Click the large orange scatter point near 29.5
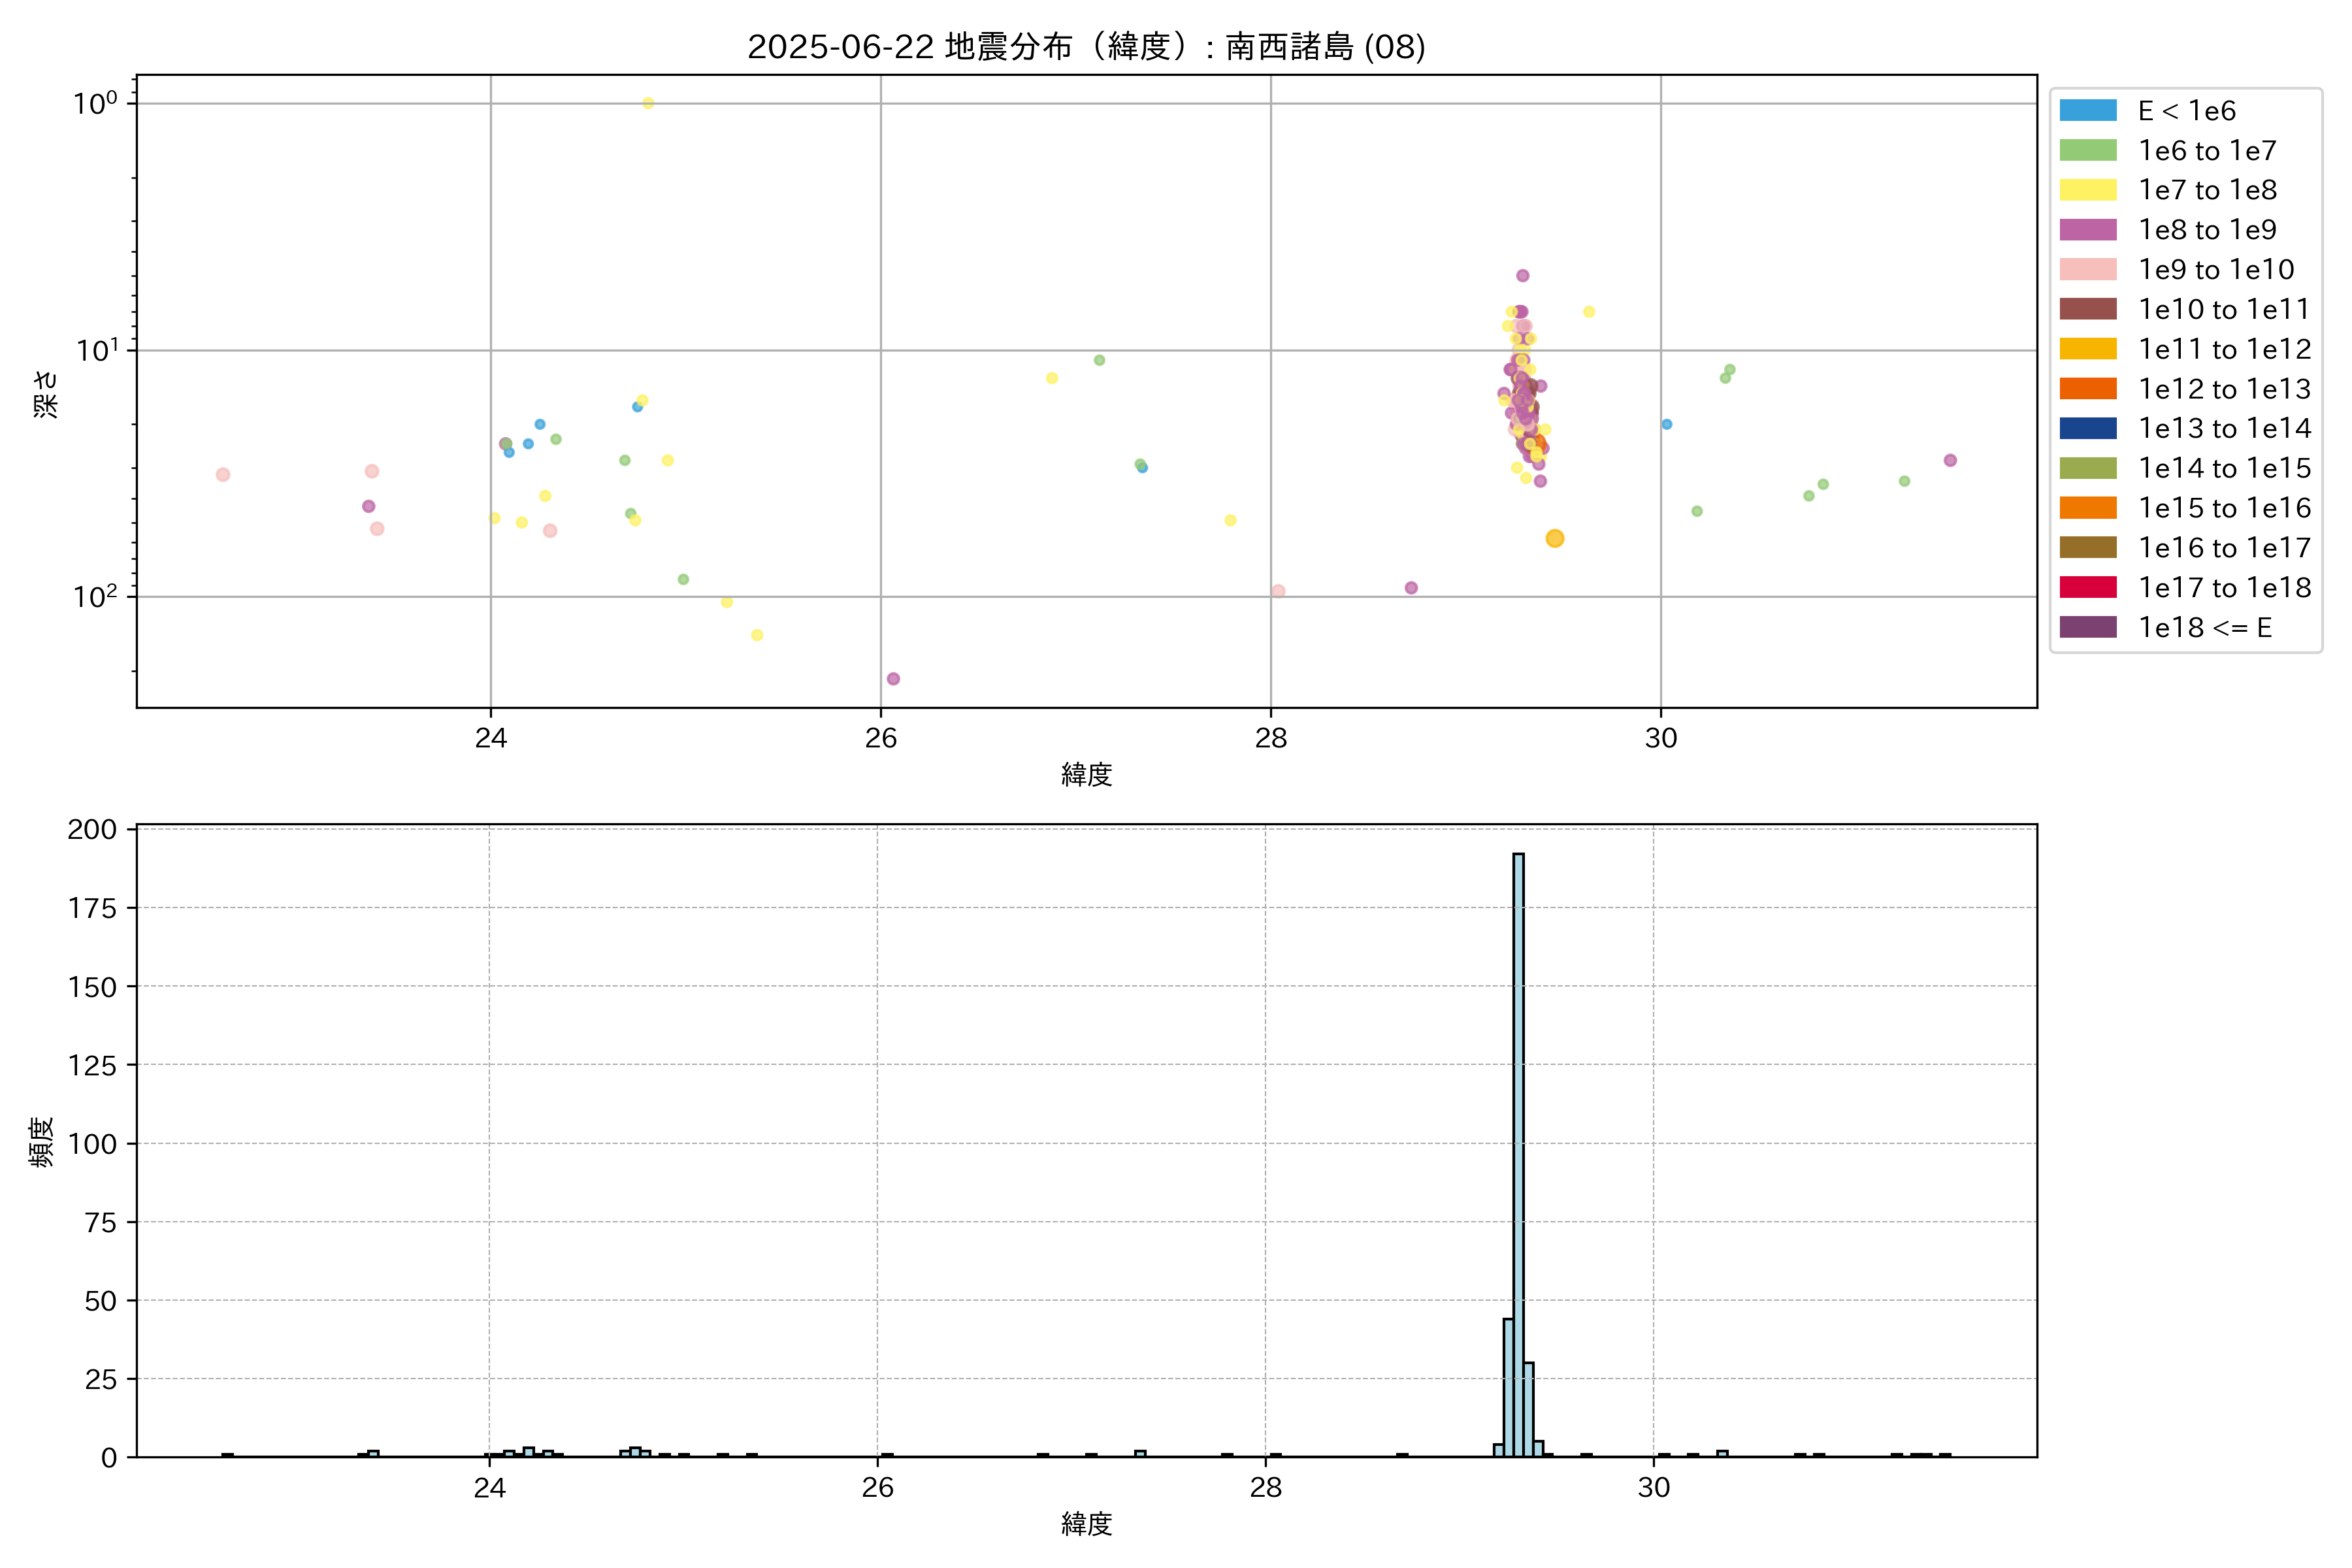The width and height of the screenshot is (2352, 1568). pos(1554,538)
